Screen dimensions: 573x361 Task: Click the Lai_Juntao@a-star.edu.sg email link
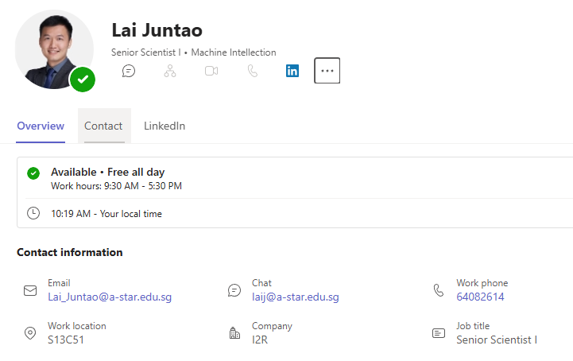110,297
